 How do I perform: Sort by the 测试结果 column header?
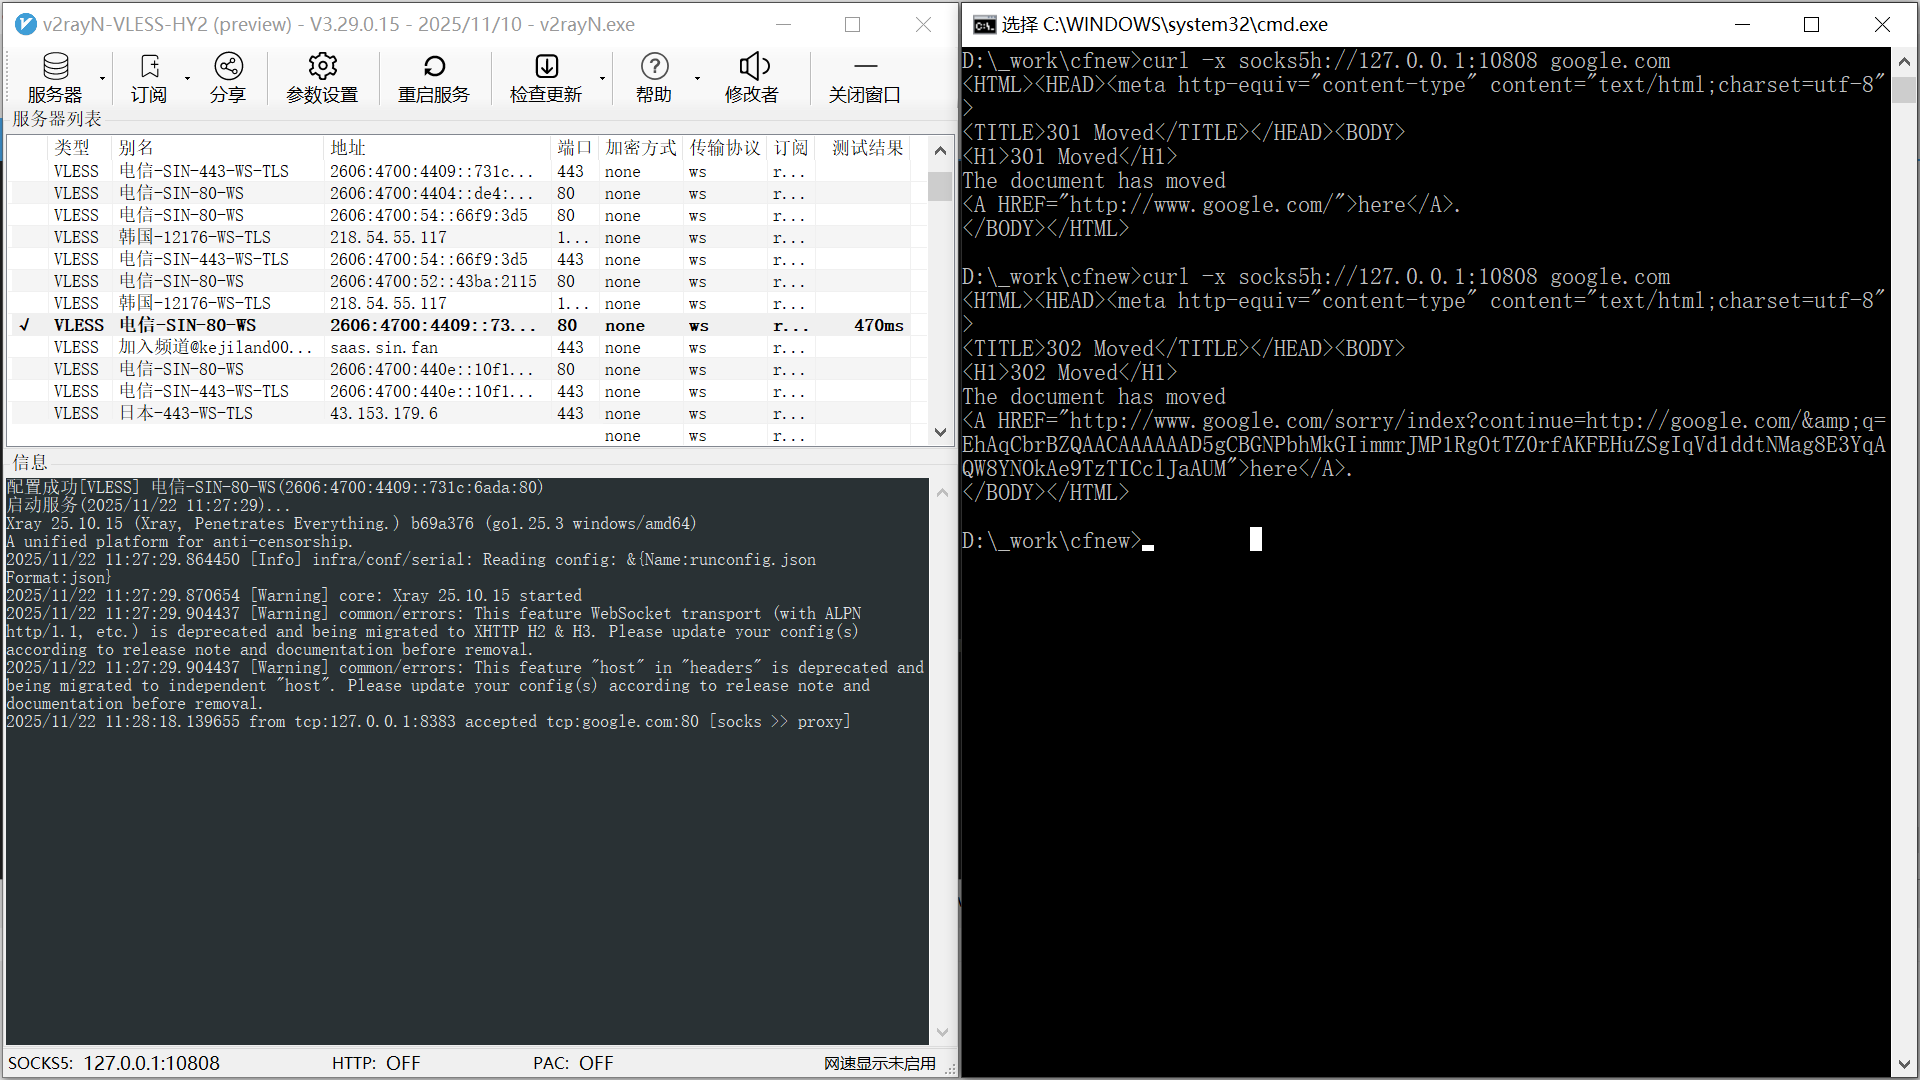[866, 148]
